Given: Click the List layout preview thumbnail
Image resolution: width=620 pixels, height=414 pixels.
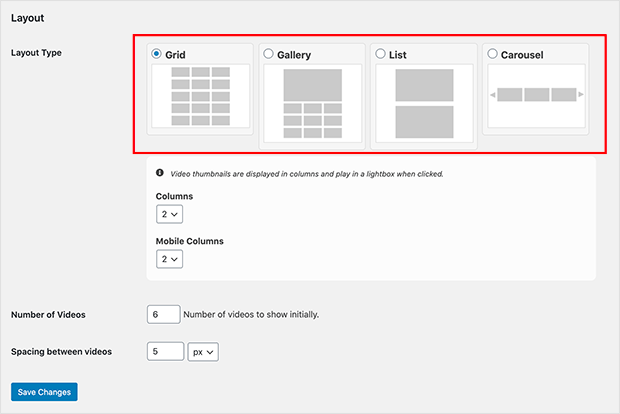Looking at the screenshot, I should 424,103.
